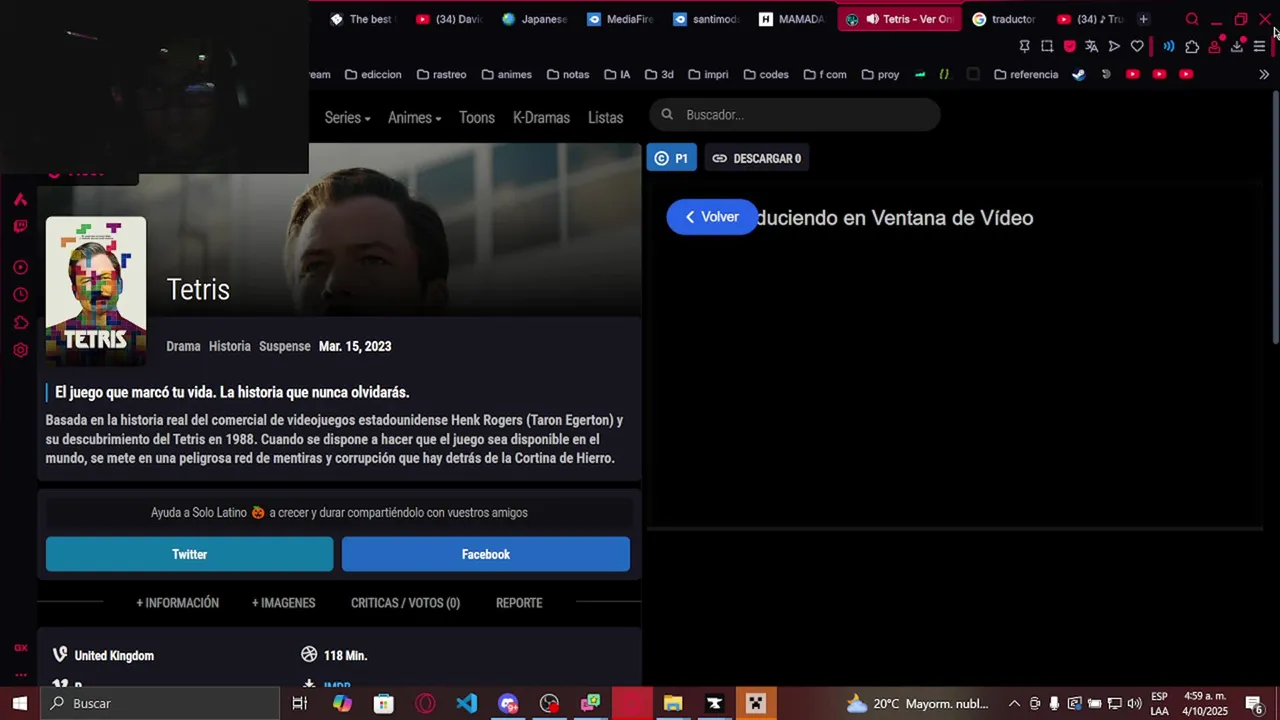Open the CRITICAS / VOTOS (0) tab

click(x=405, y=603)
